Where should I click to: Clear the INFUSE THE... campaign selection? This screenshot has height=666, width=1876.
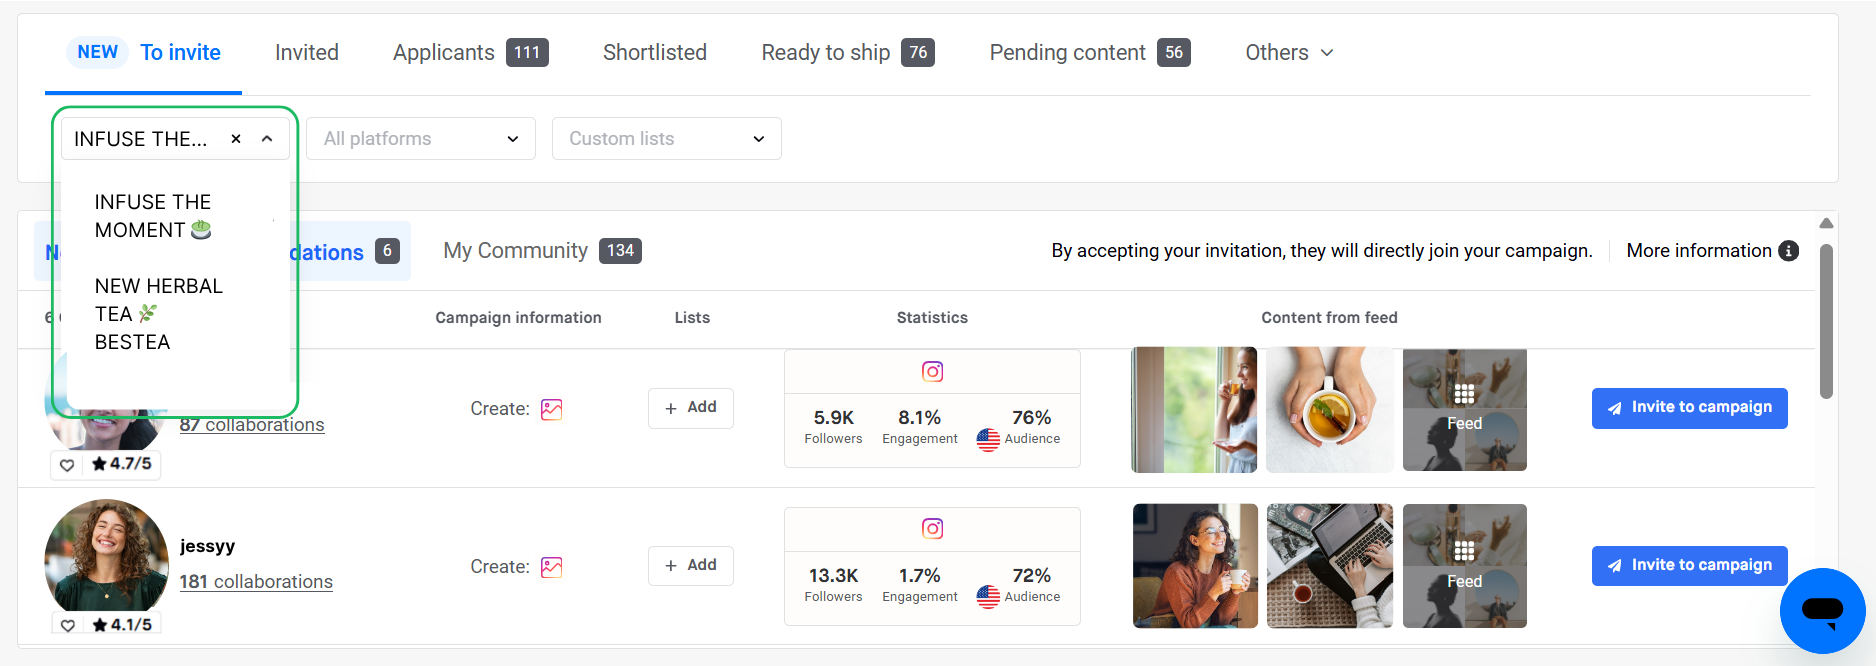236,139
